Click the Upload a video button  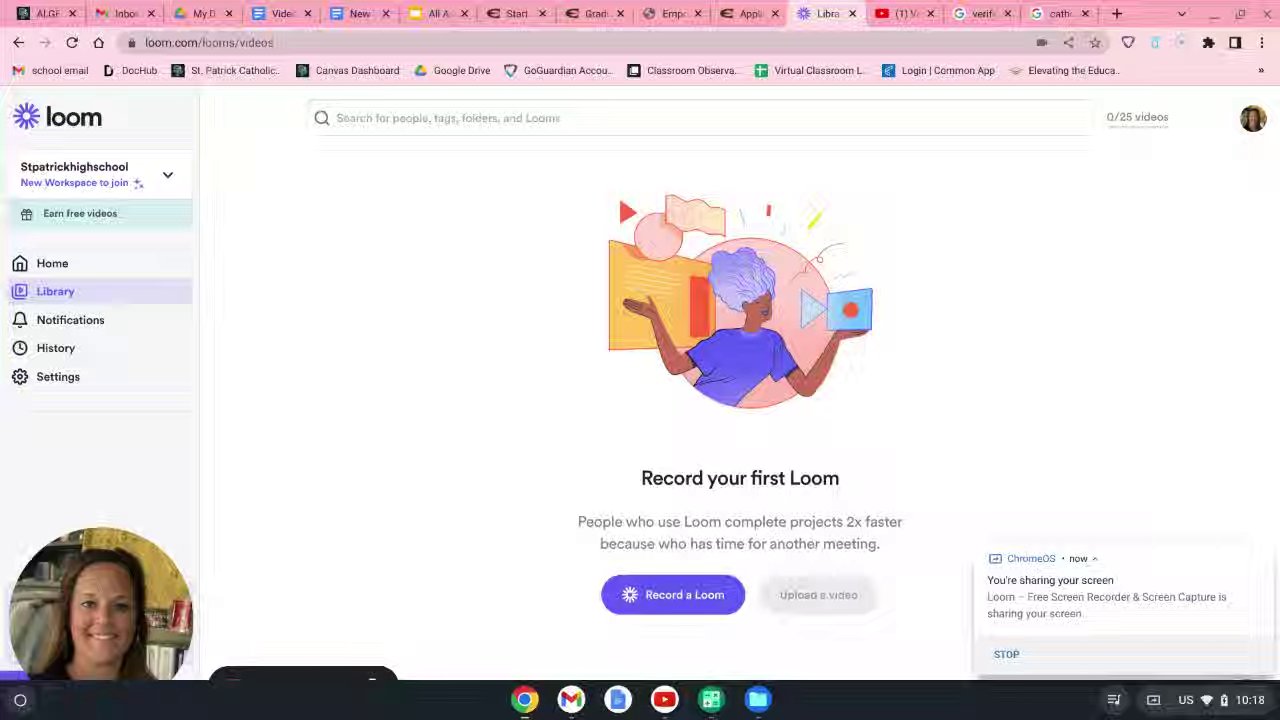point(818,595)
